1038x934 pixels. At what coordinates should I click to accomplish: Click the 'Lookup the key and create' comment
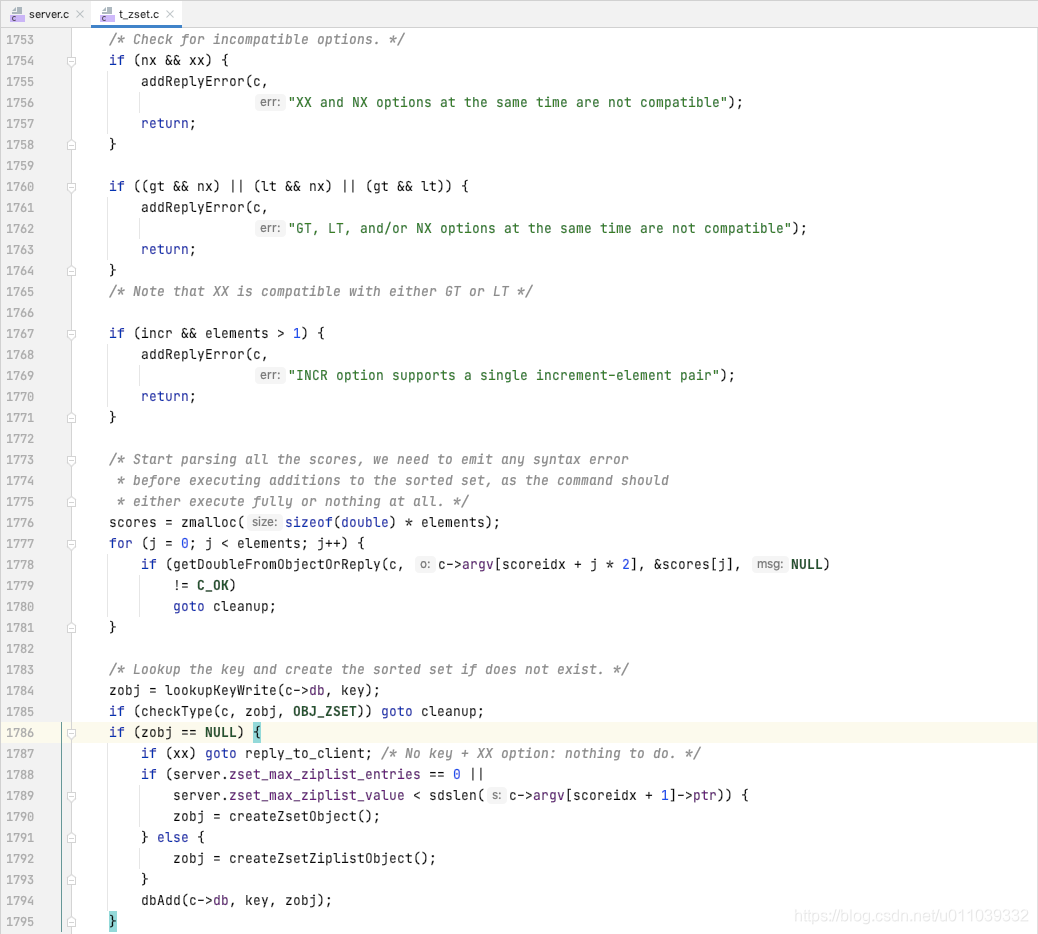369,669
